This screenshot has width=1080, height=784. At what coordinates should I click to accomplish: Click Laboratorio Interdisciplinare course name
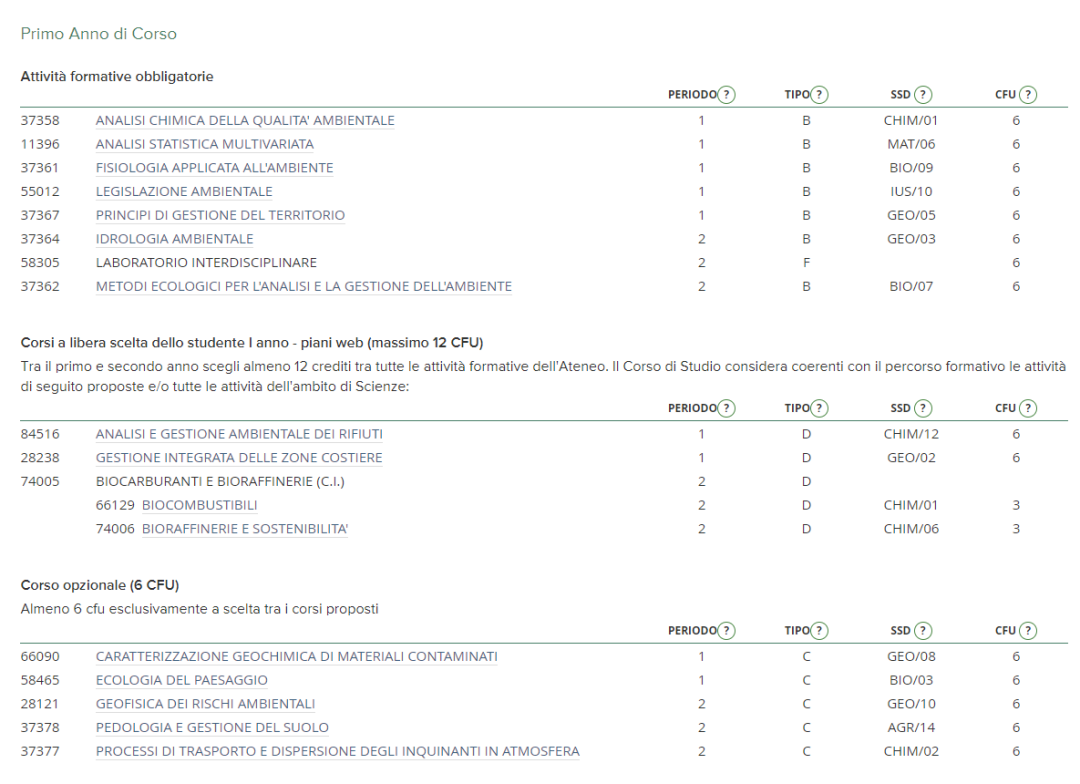tap(206, 262)
